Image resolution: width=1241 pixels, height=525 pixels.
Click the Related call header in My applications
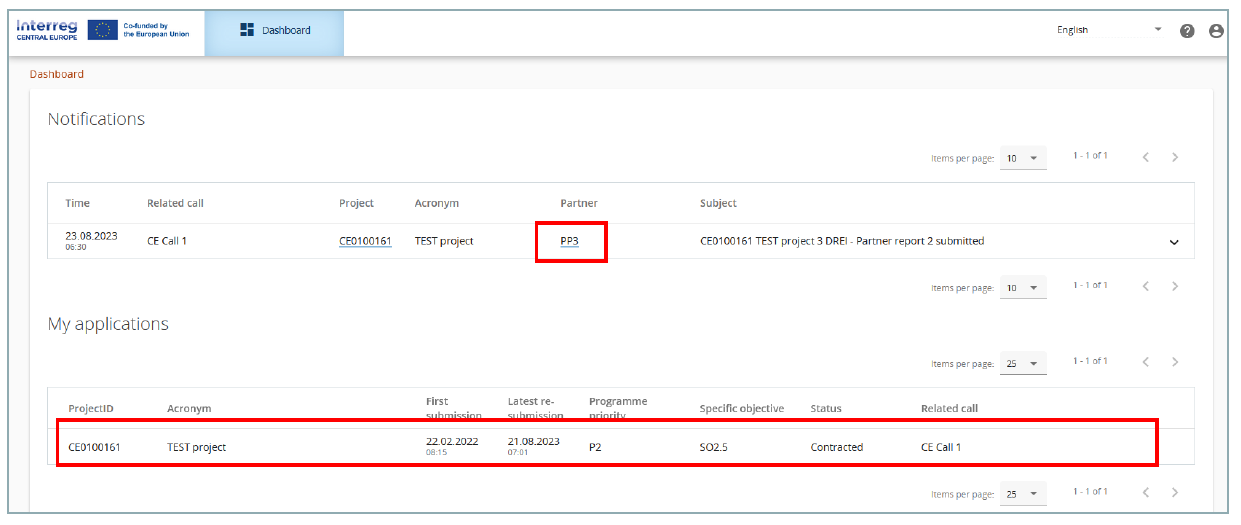(949, 408)
